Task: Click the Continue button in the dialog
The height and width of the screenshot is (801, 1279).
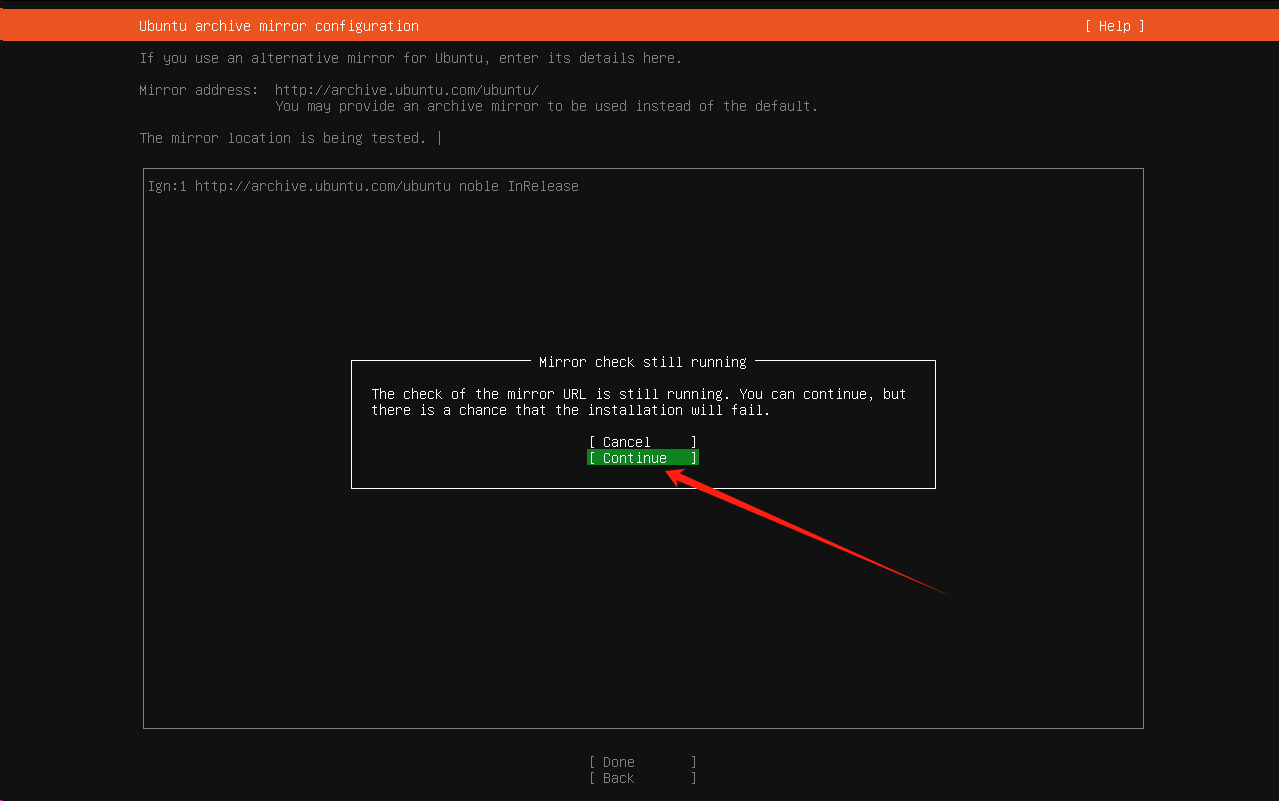Action: [643, 458]
